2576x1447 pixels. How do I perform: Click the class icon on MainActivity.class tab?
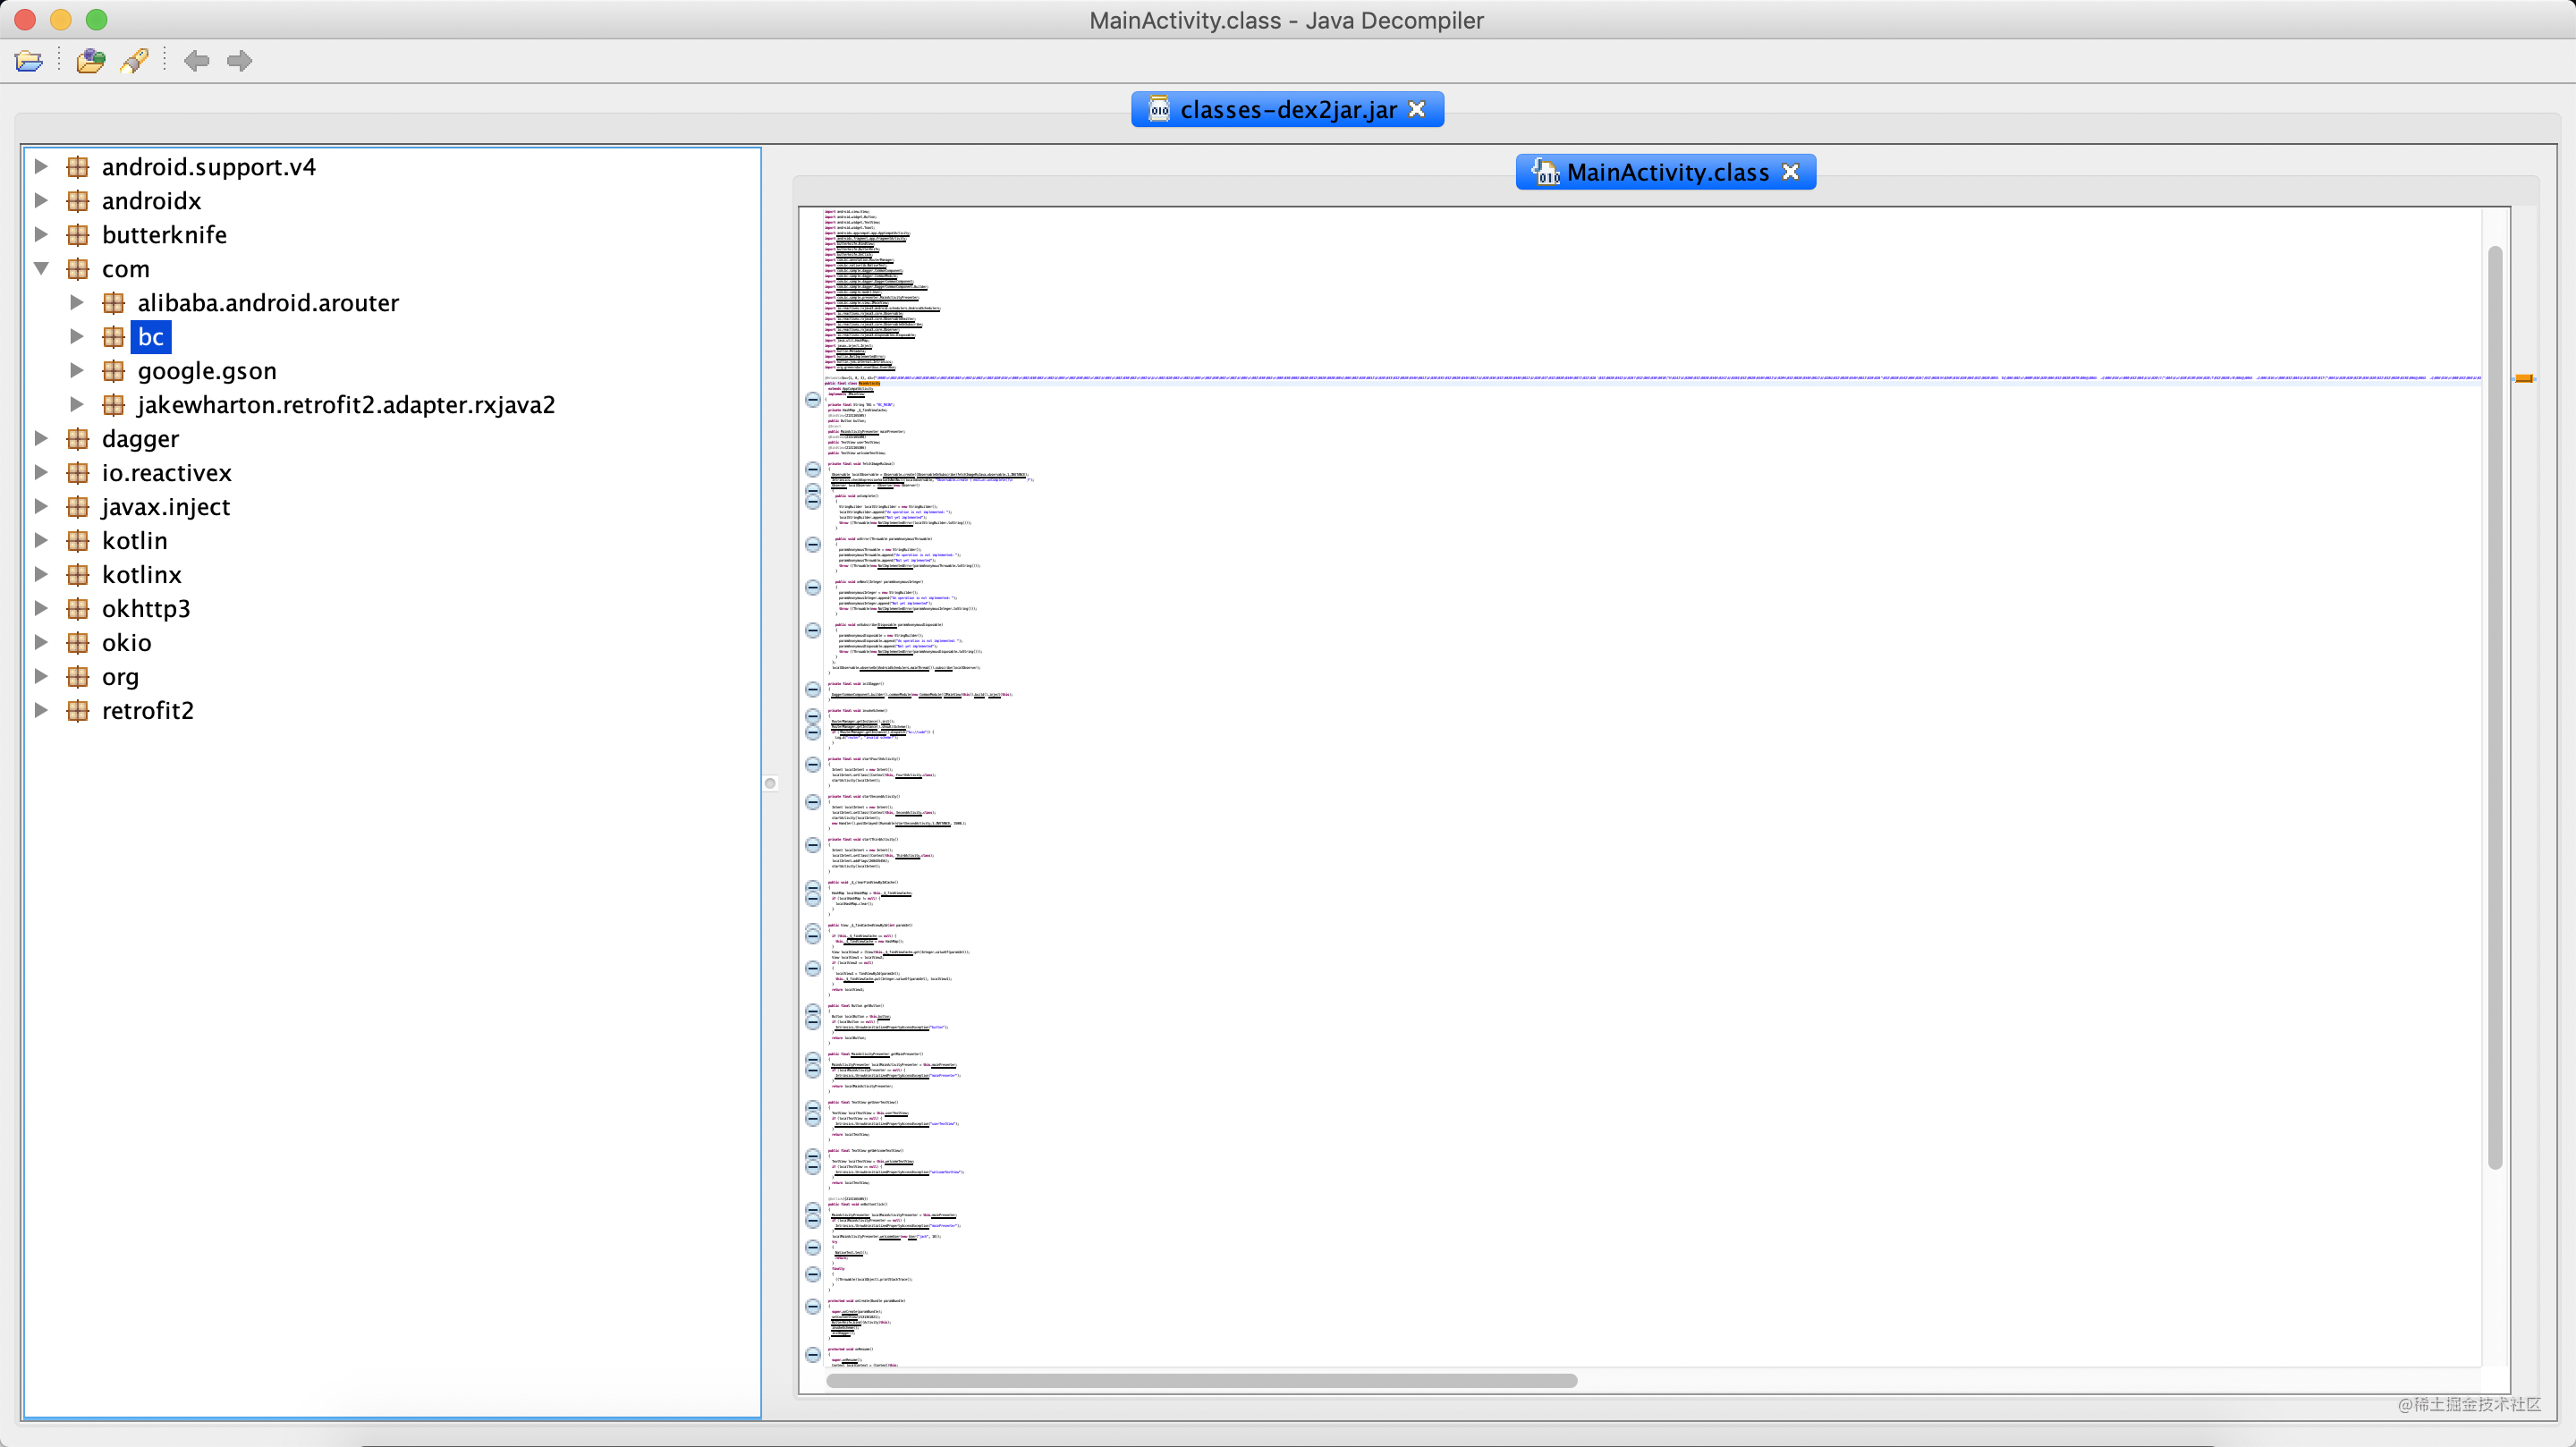click(x=1546, y=171)
